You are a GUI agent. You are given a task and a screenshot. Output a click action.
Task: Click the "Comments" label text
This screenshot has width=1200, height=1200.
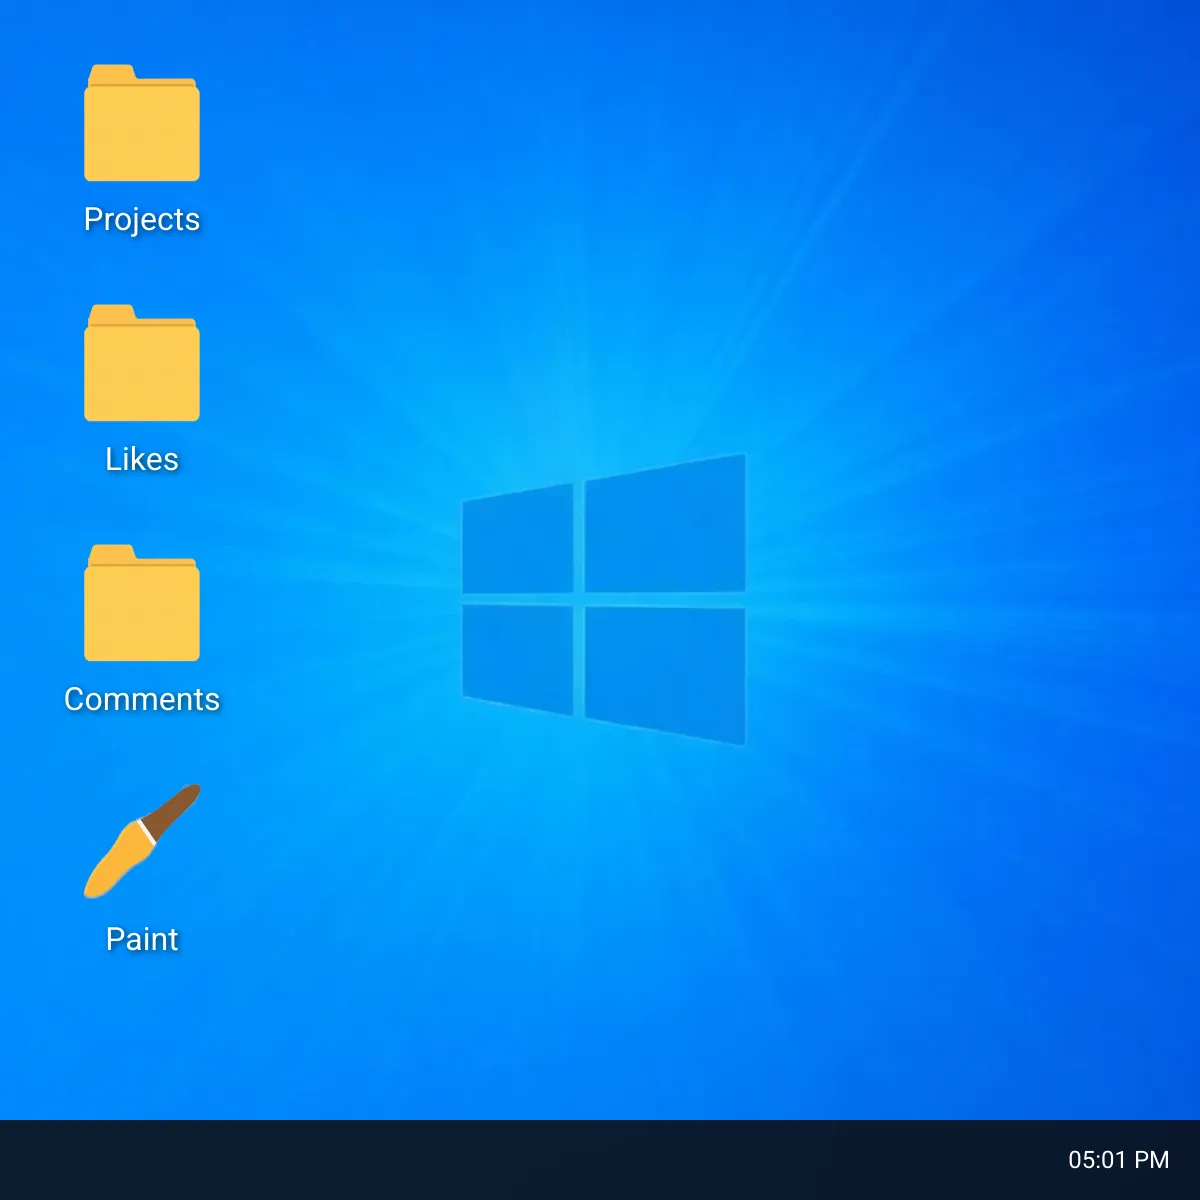click(142, 699)
